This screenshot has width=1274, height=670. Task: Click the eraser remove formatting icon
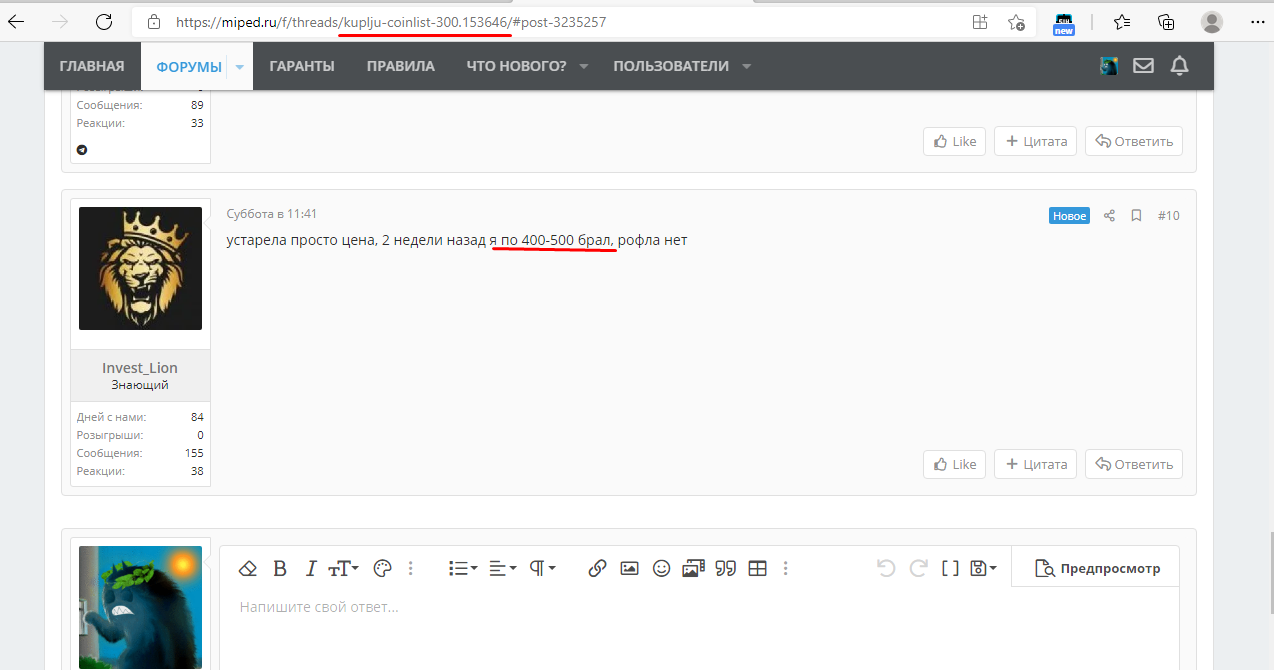(x=249, y=568)
